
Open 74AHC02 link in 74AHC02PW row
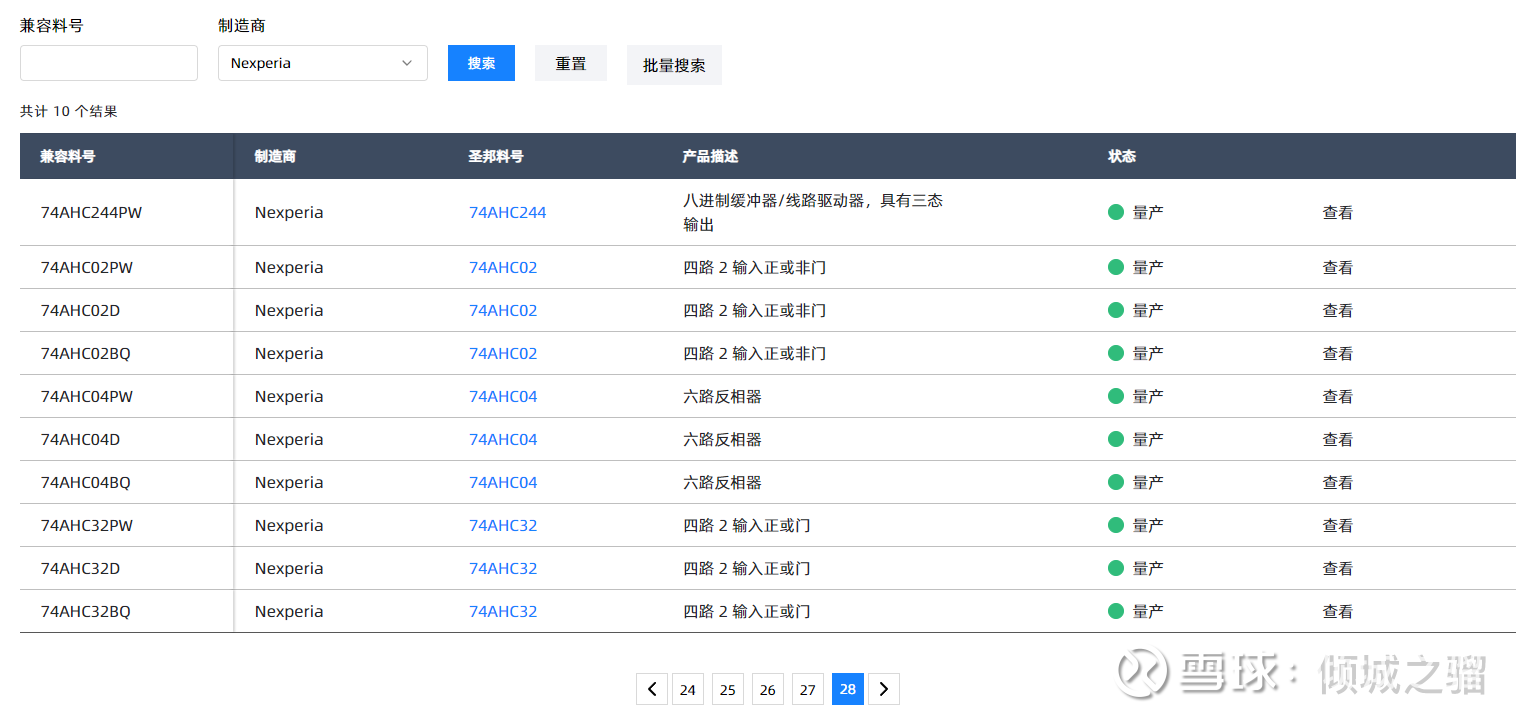(503, 267)
